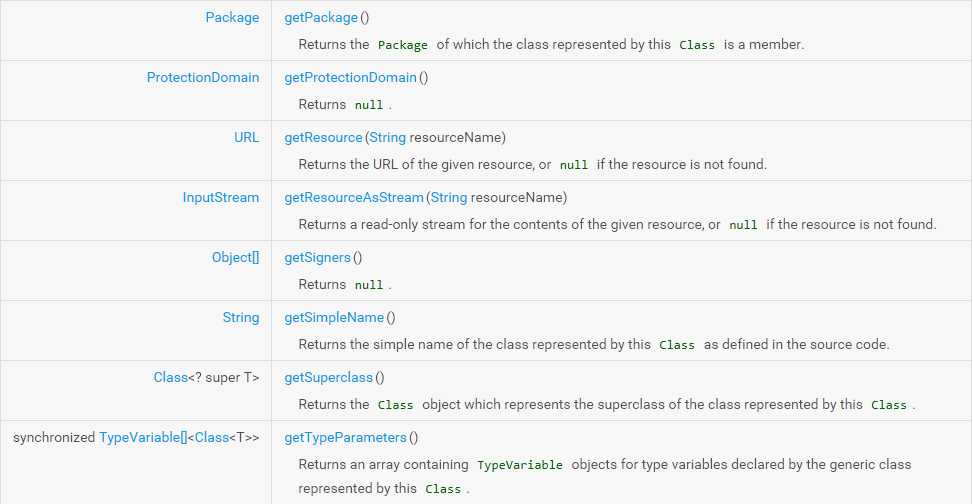Open the getTypeParameters method link
973x504 pixels.
(345, 438)
